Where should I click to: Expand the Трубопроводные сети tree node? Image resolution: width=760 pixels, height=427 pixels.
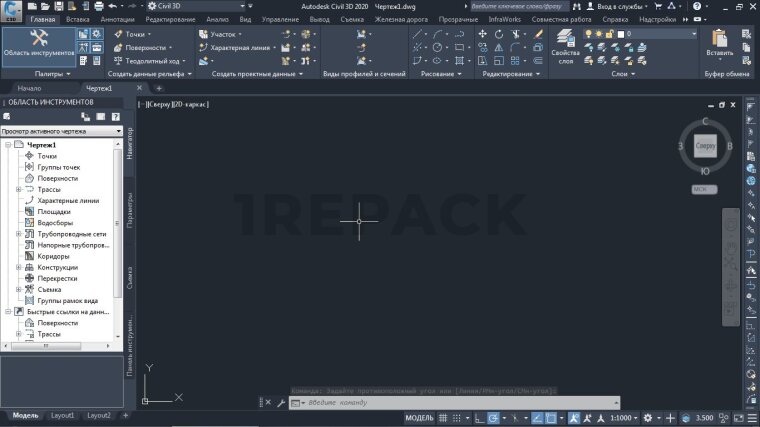tap(18, 234)
